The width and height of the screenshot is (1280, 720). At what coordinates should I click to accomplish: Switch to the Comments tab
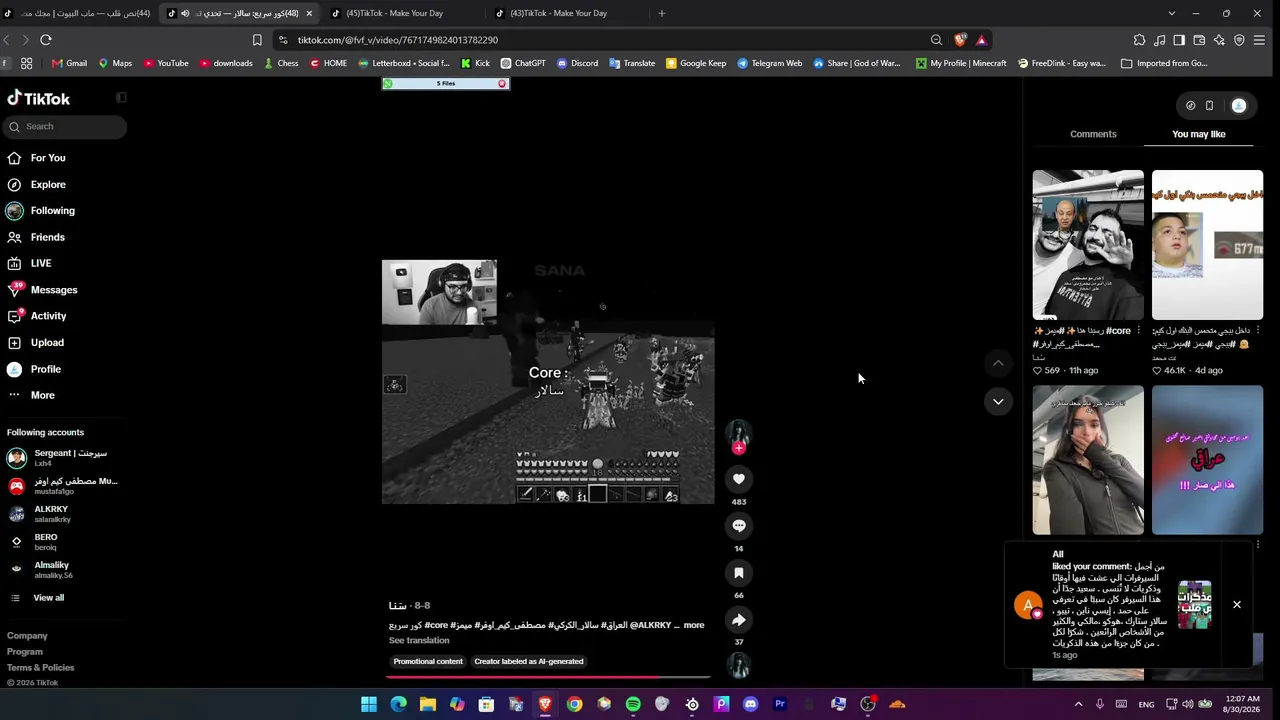pyautogui.click(x=1093, y=134)
